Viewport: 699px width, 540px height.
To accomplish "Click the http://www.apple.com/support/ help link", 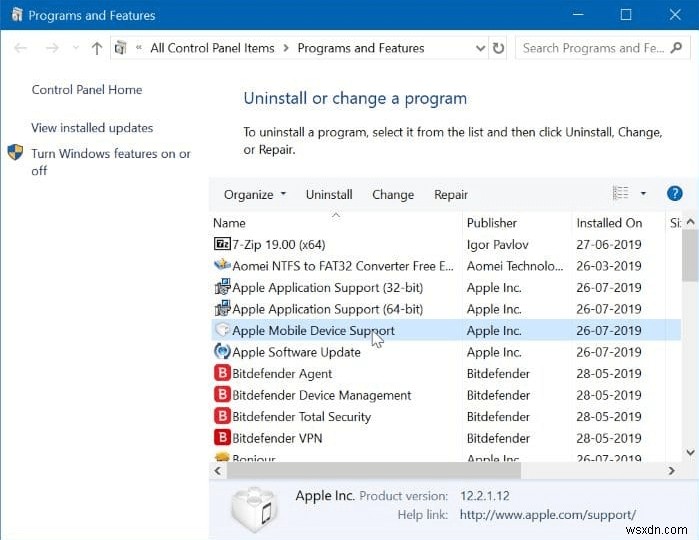I will coord(547,515).
